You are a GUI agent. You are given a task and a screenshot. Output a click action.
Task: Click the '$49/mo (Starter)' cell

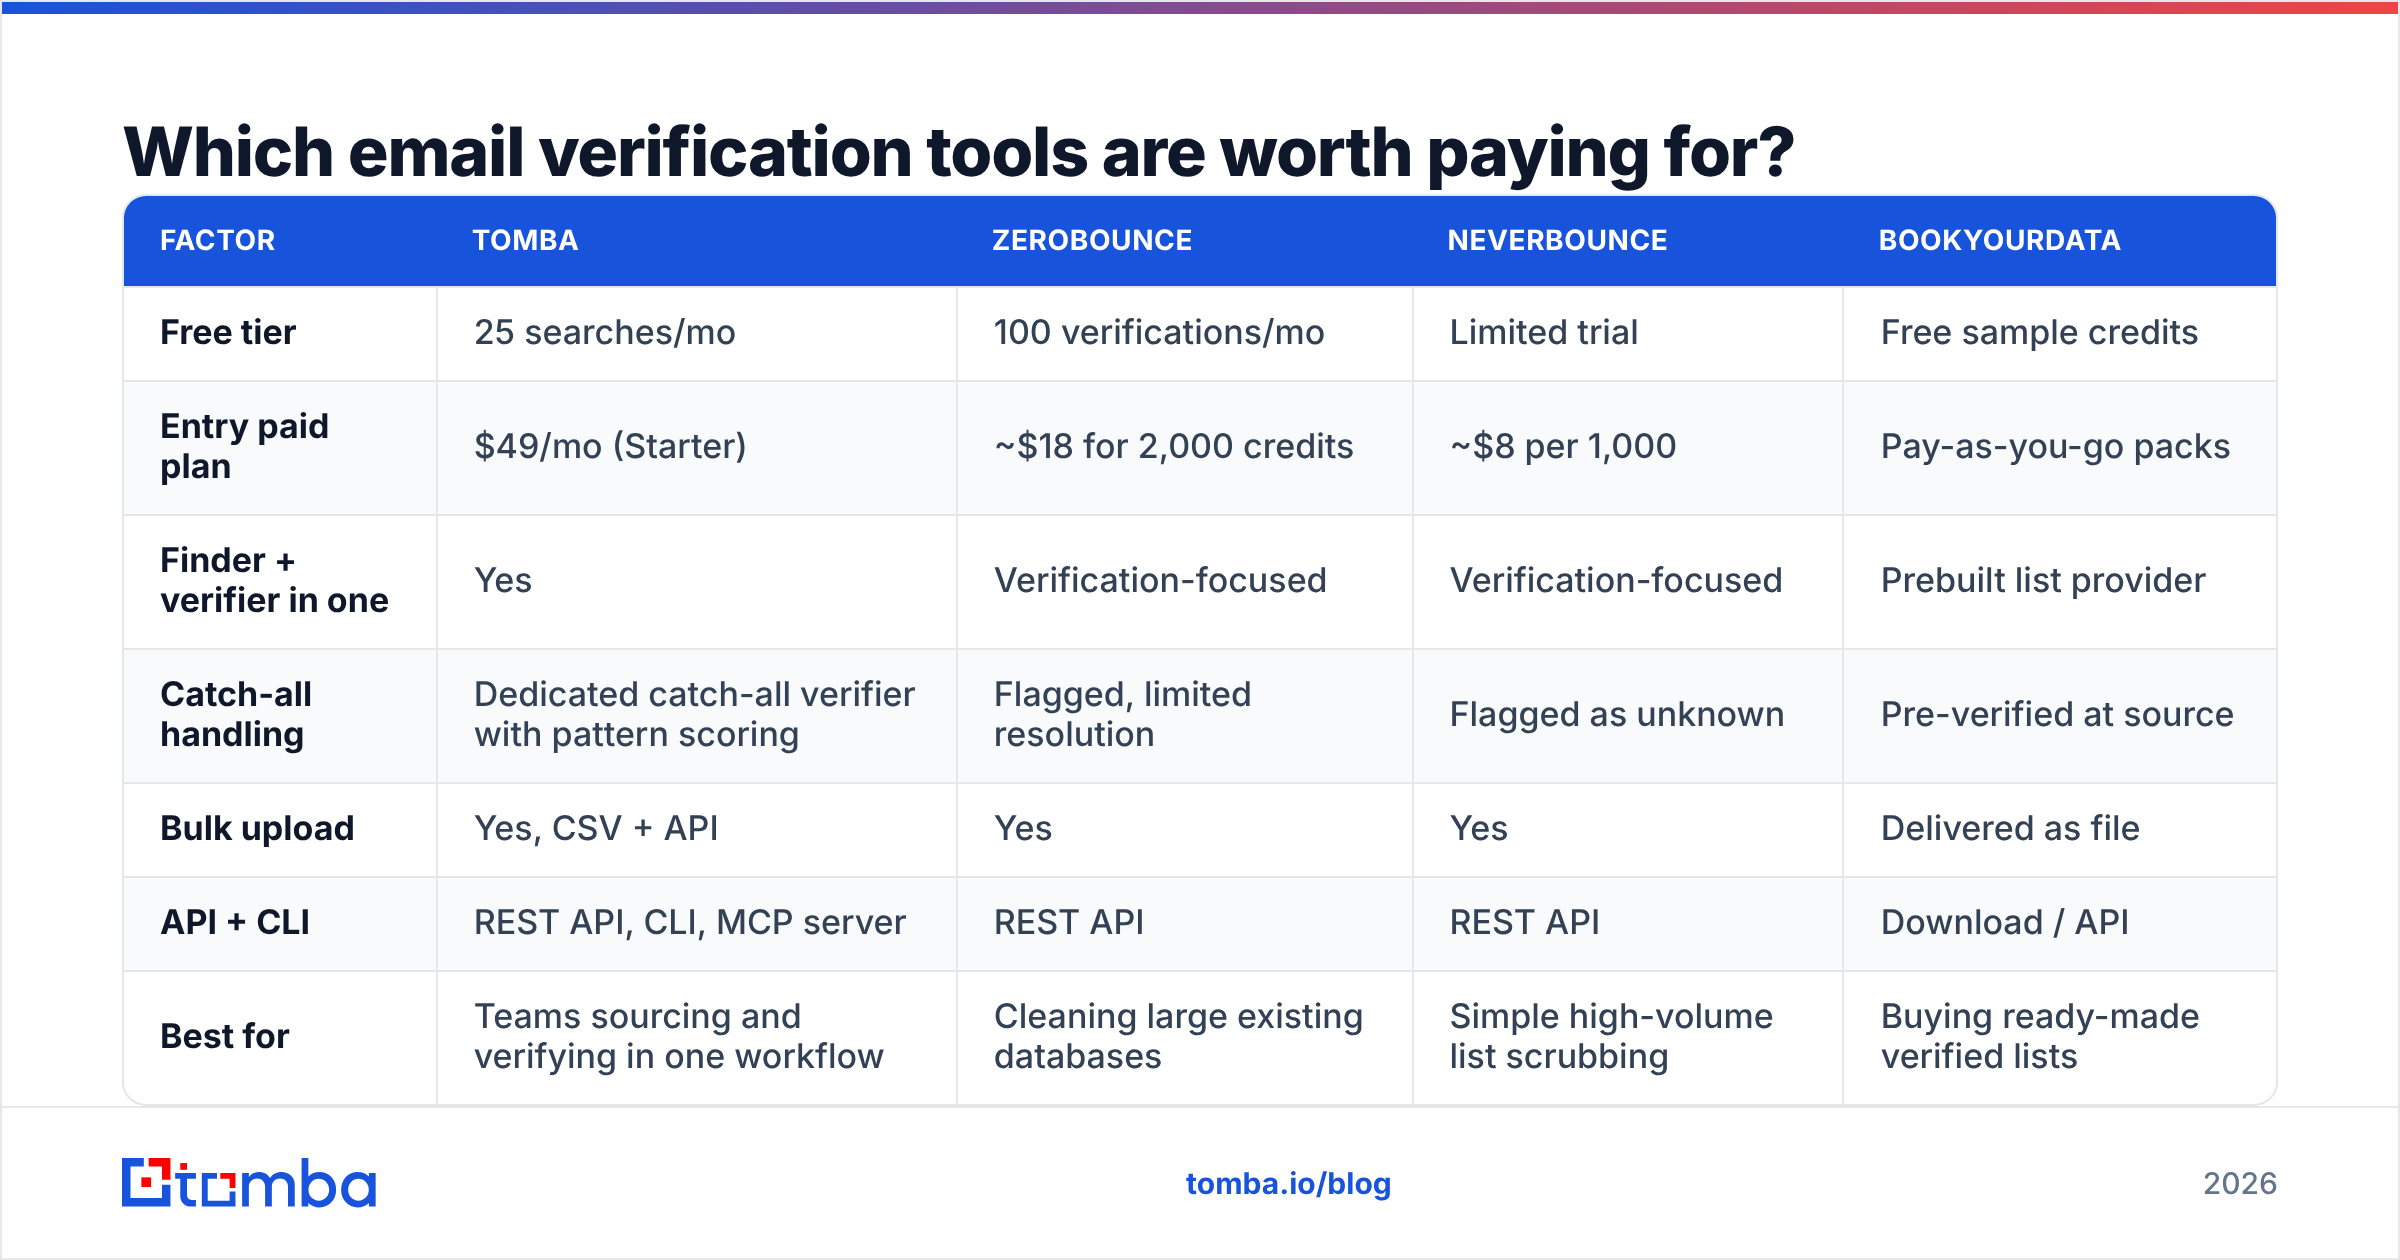pyautogui.click(x=610, y=446)
